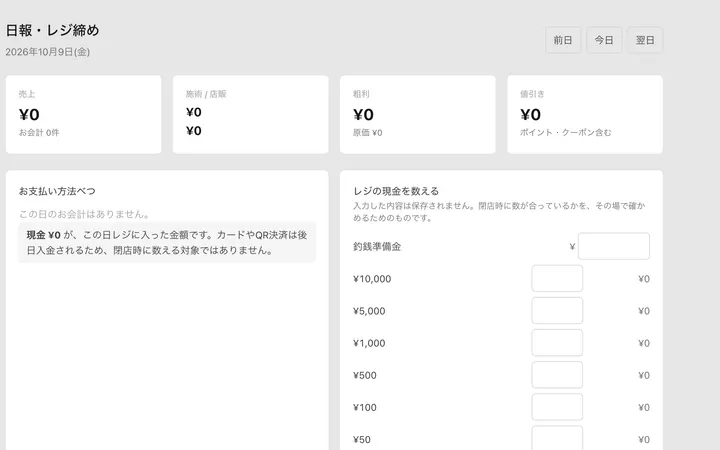Click the ¥10,000 denomination label
Image resolution: width=720 pixels, height=450 pixels.
coord(372,279)
